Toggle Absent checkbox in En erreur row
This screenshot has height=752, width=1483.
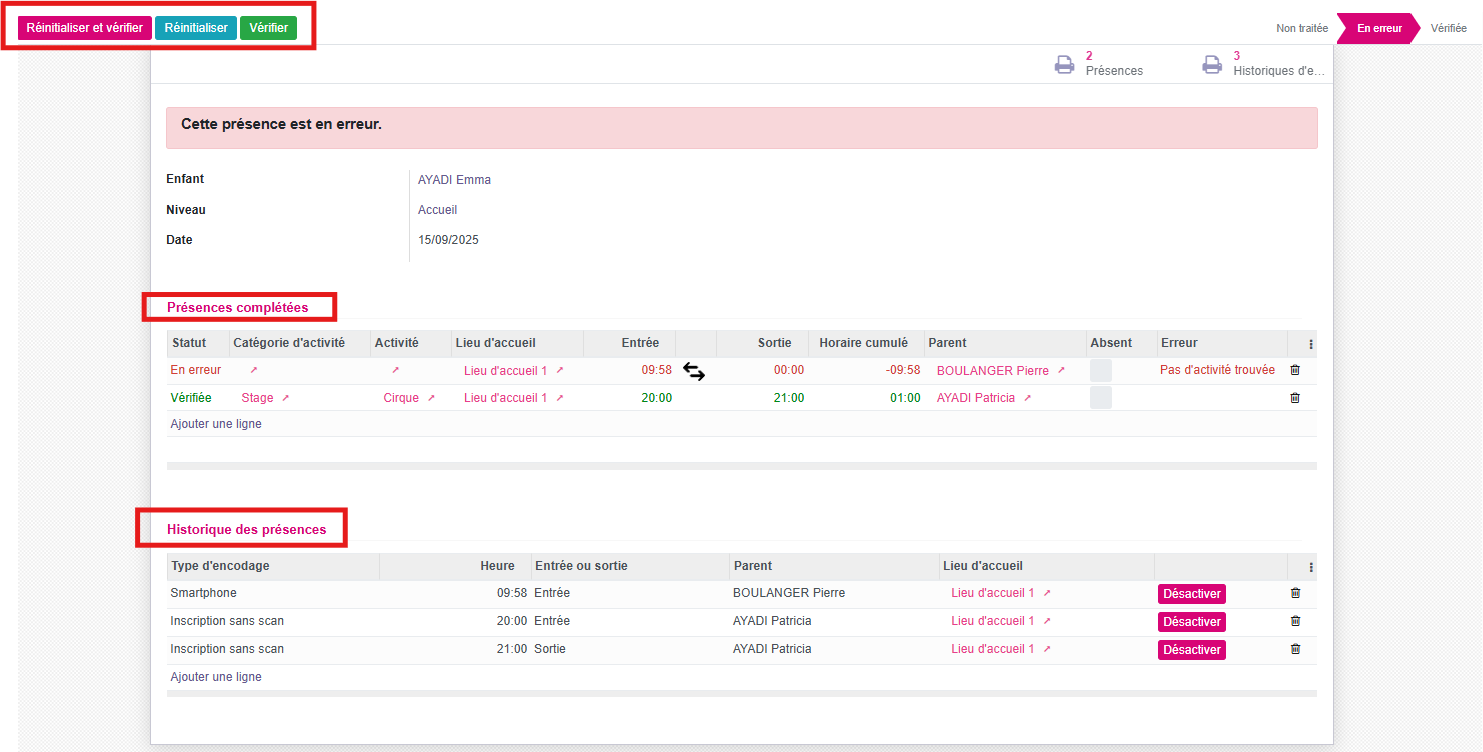tap(1100, 370)
